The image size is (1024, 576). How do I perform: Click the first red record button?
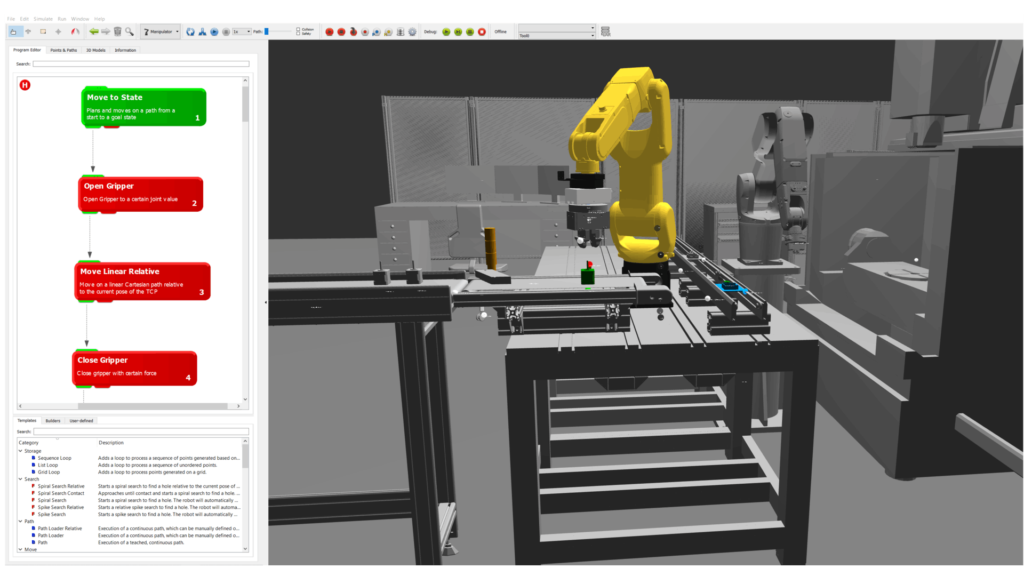(327, 31)
